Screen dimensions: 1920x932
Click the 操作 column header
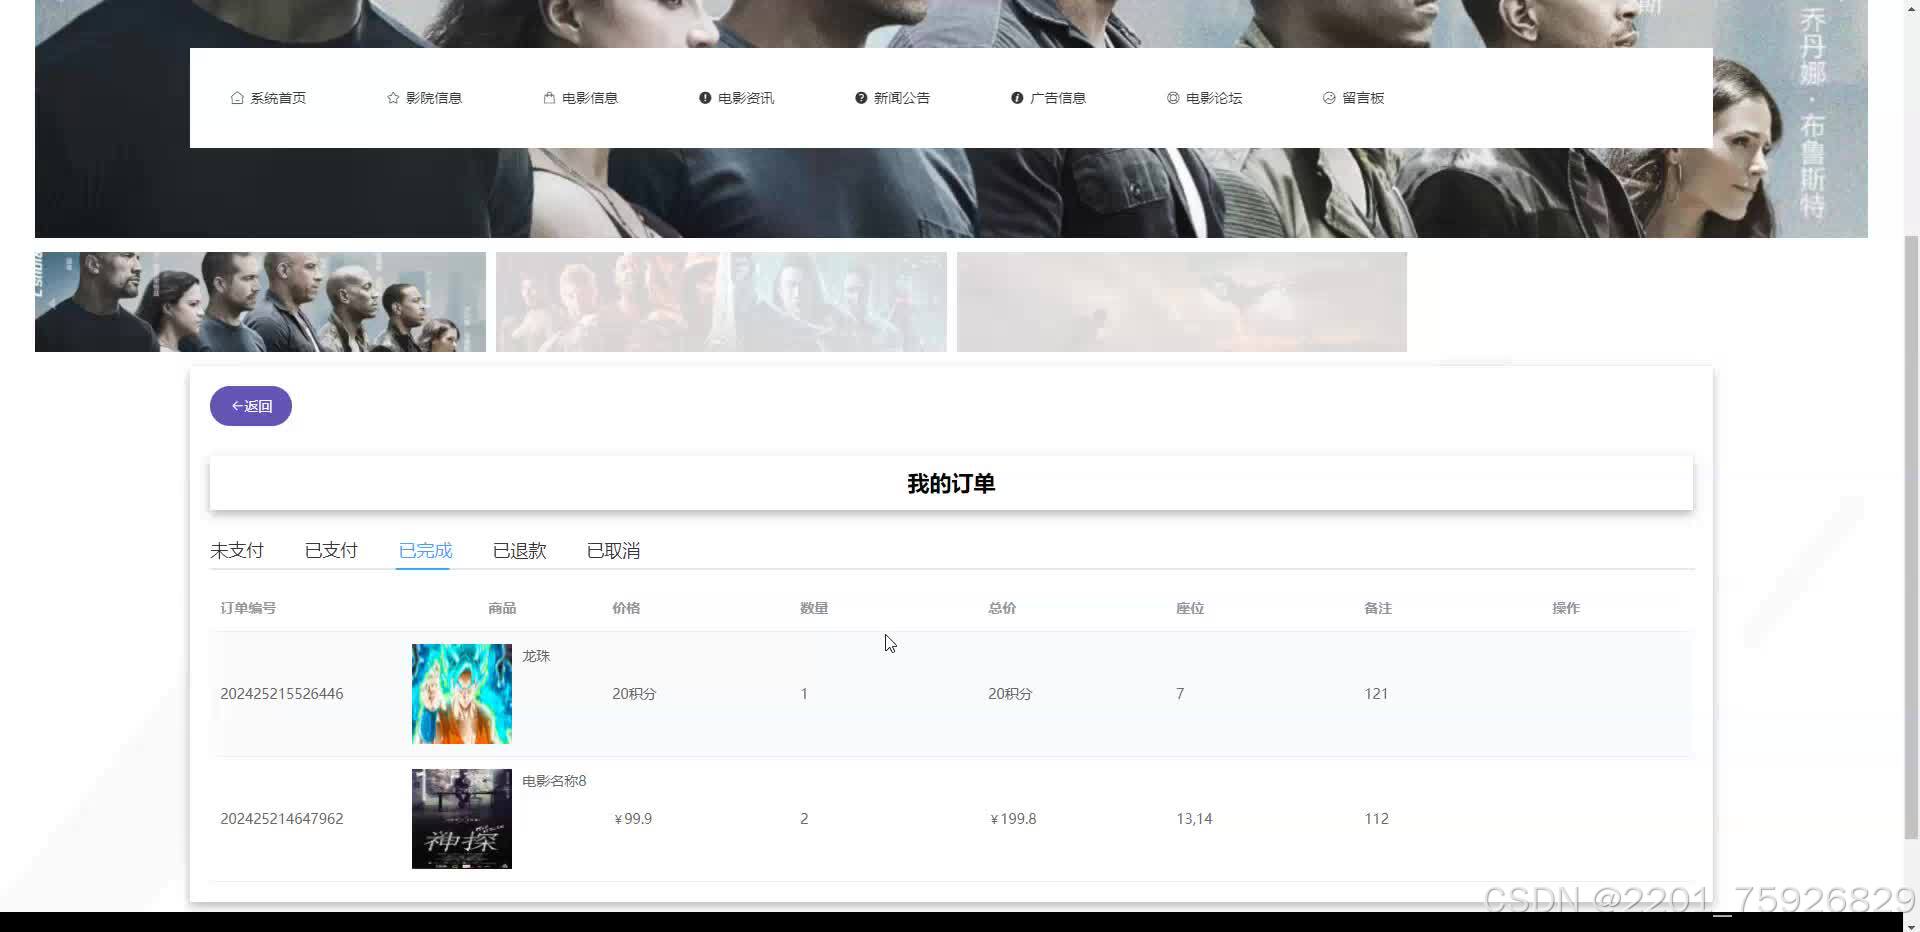[x=1566, y=608]
